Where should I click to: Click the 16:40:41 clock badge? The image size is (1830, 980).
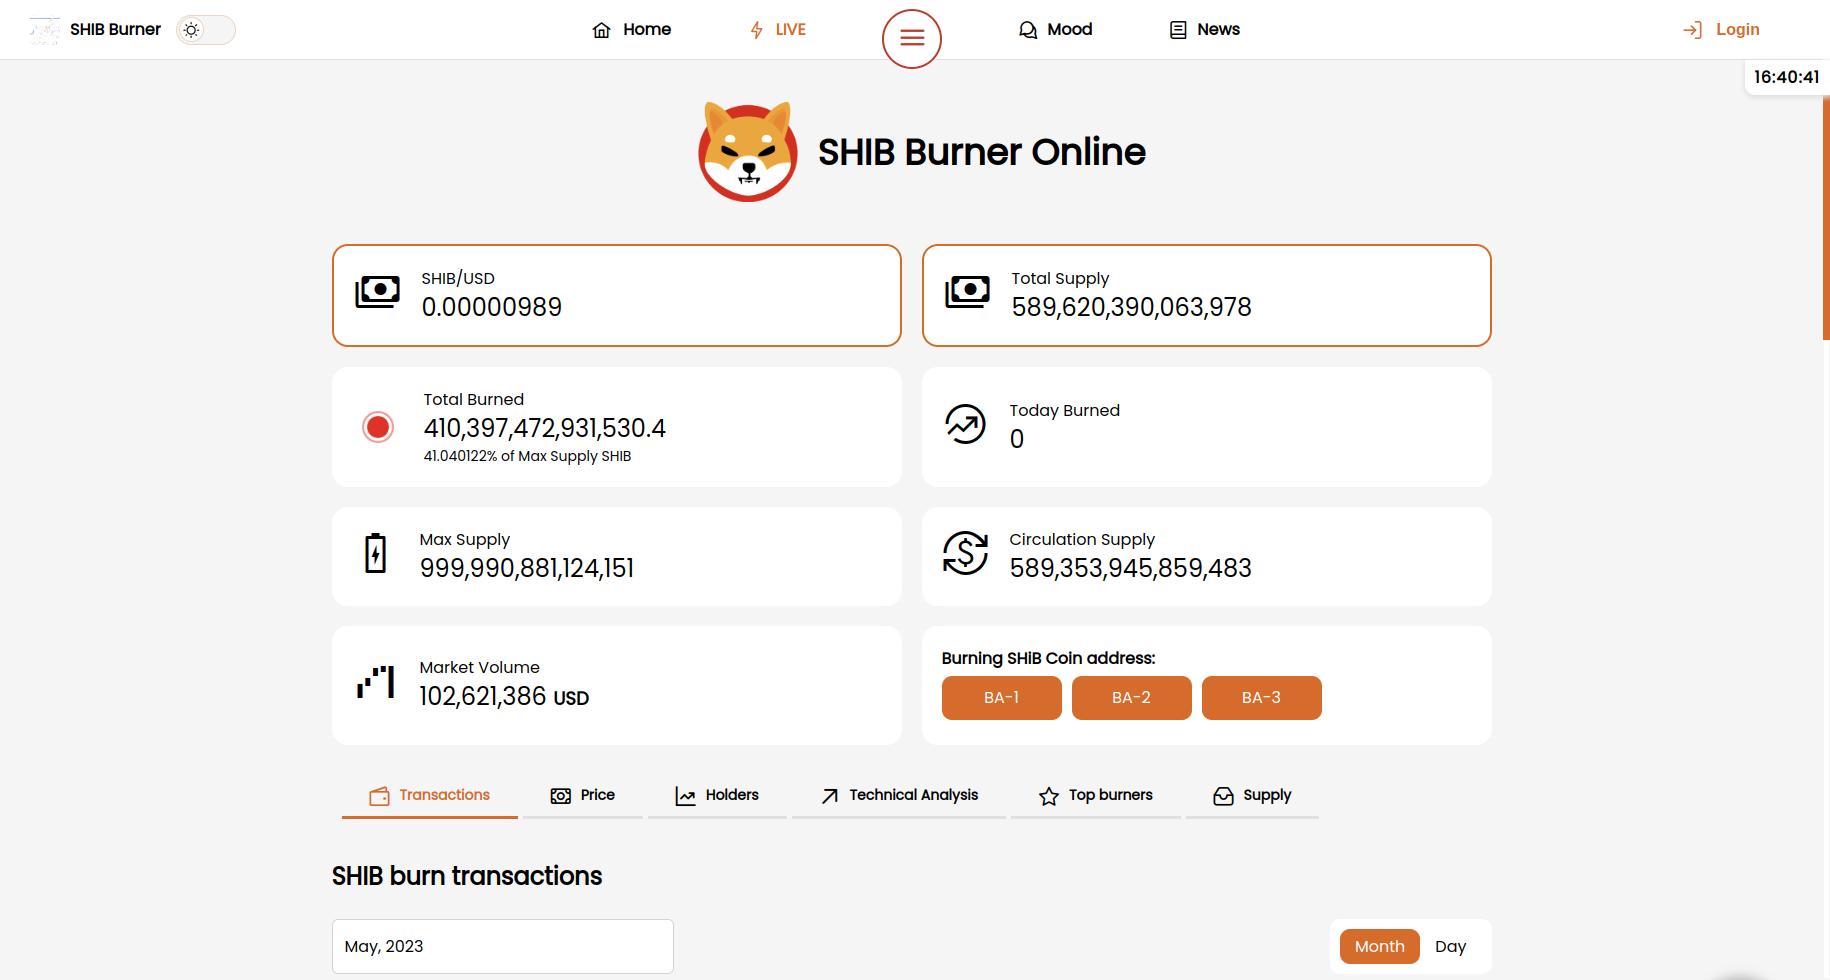1787,77
